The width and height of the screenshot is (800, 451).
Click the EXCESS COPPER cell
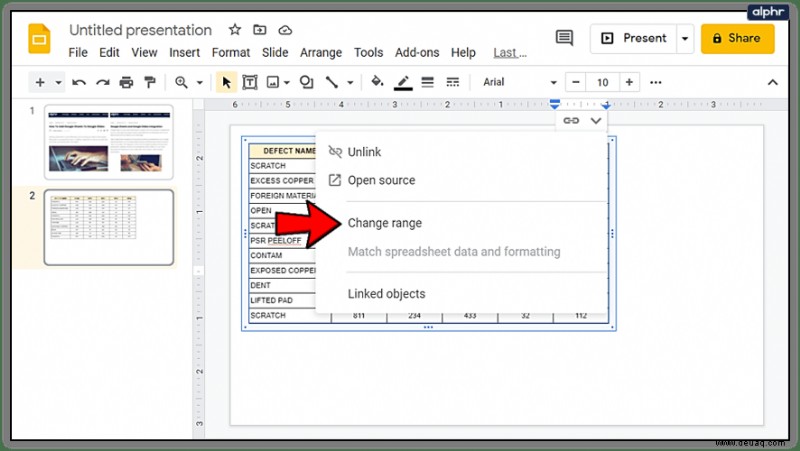[x=282, y=181]
